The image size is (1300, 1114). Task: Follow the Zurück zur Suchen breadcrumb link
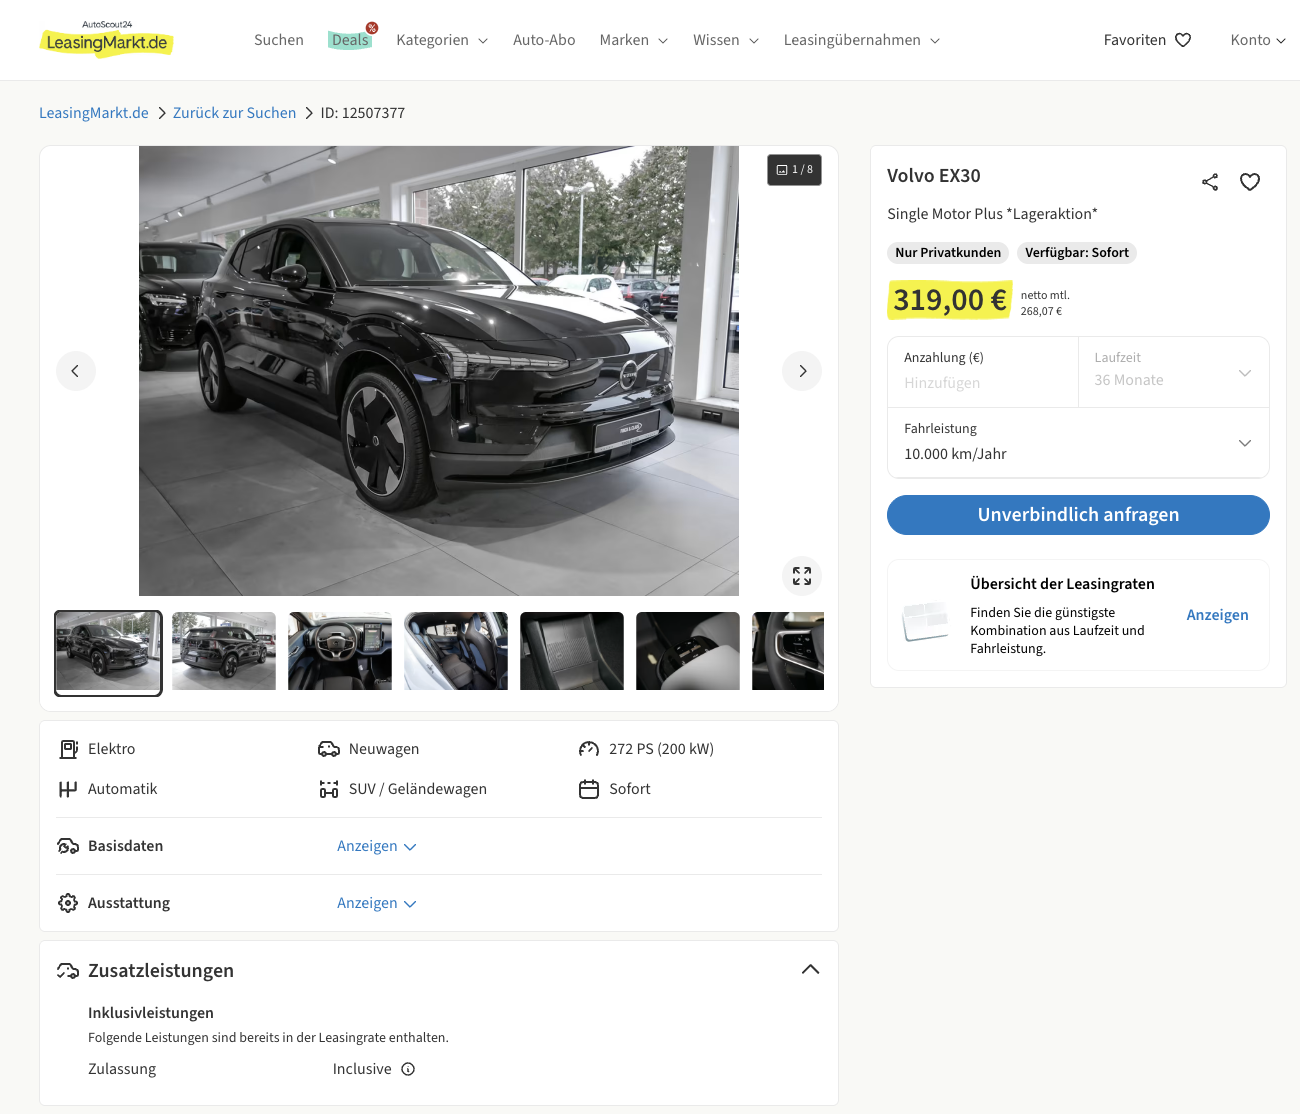(234, 113)
